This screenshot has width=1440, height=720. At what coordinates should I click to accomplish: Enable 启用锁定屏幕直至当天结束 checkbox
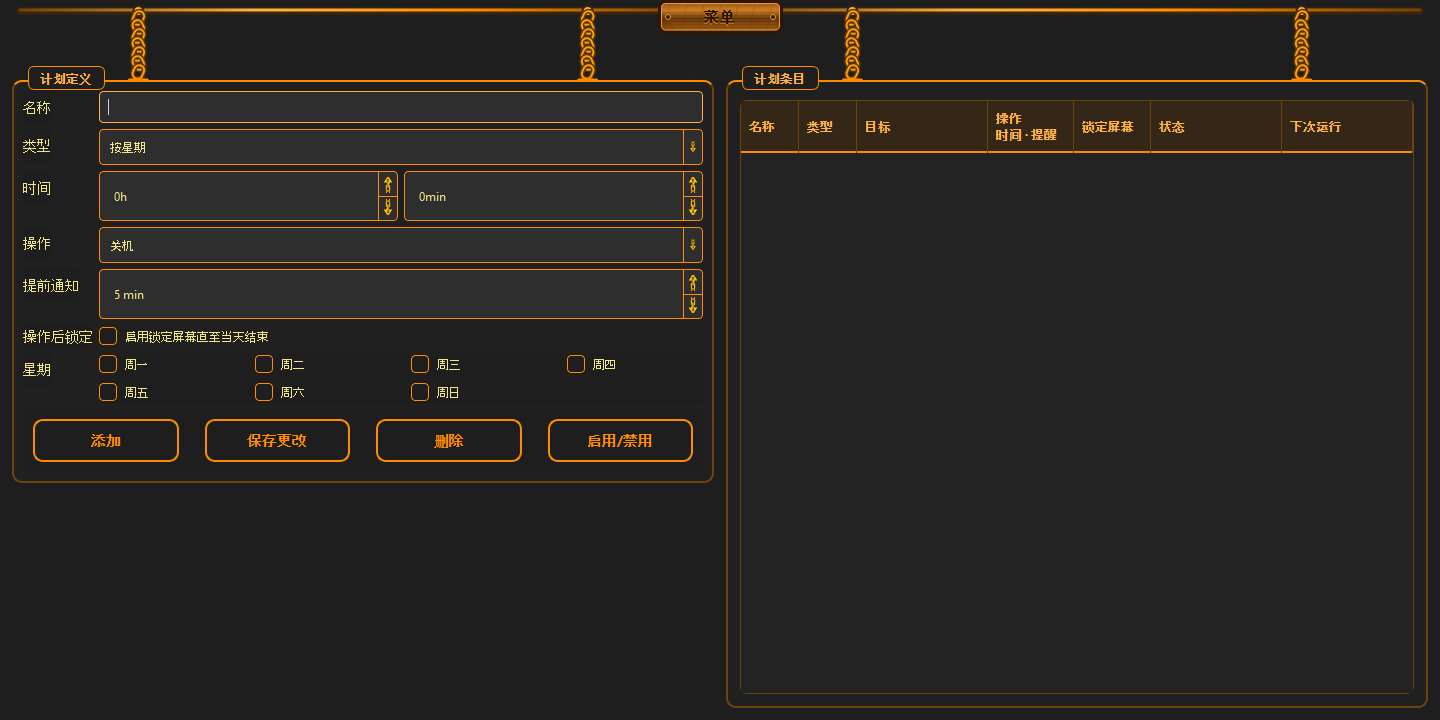click(x=108, y=336)
